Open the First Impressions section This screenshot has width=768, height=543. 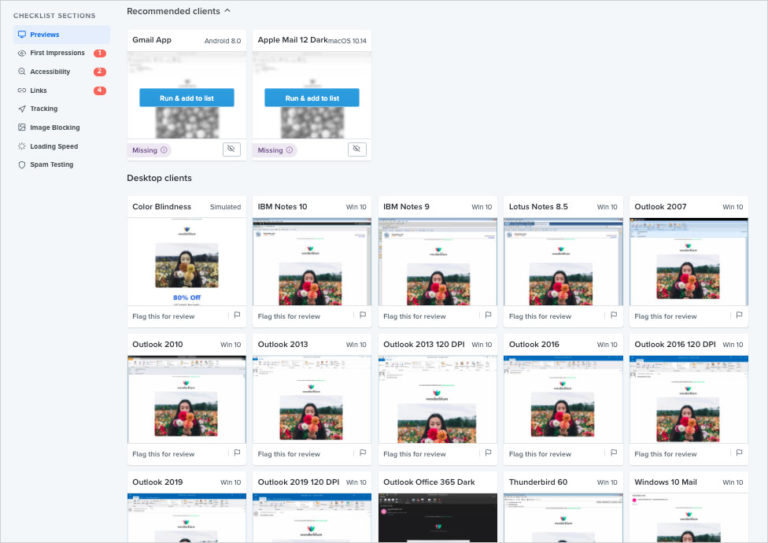[62, 53]
